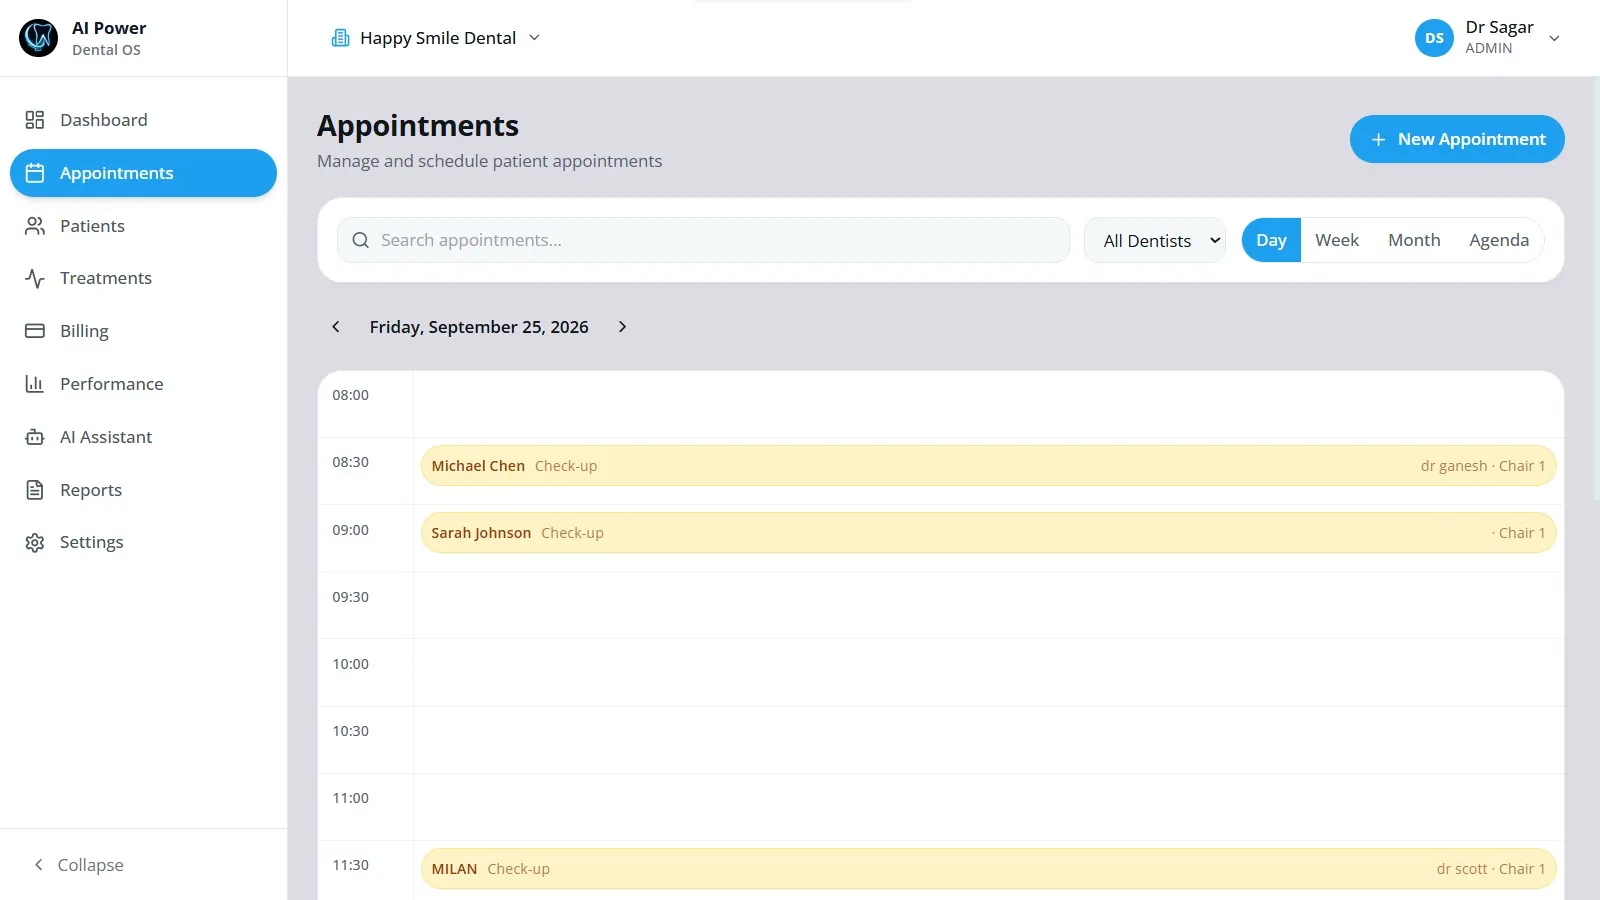The width and height of the screenshot is (1600, 900).
Task: Click the plus icon on New Appointment
Action: pyautogui.click(x=1378, y=140)
